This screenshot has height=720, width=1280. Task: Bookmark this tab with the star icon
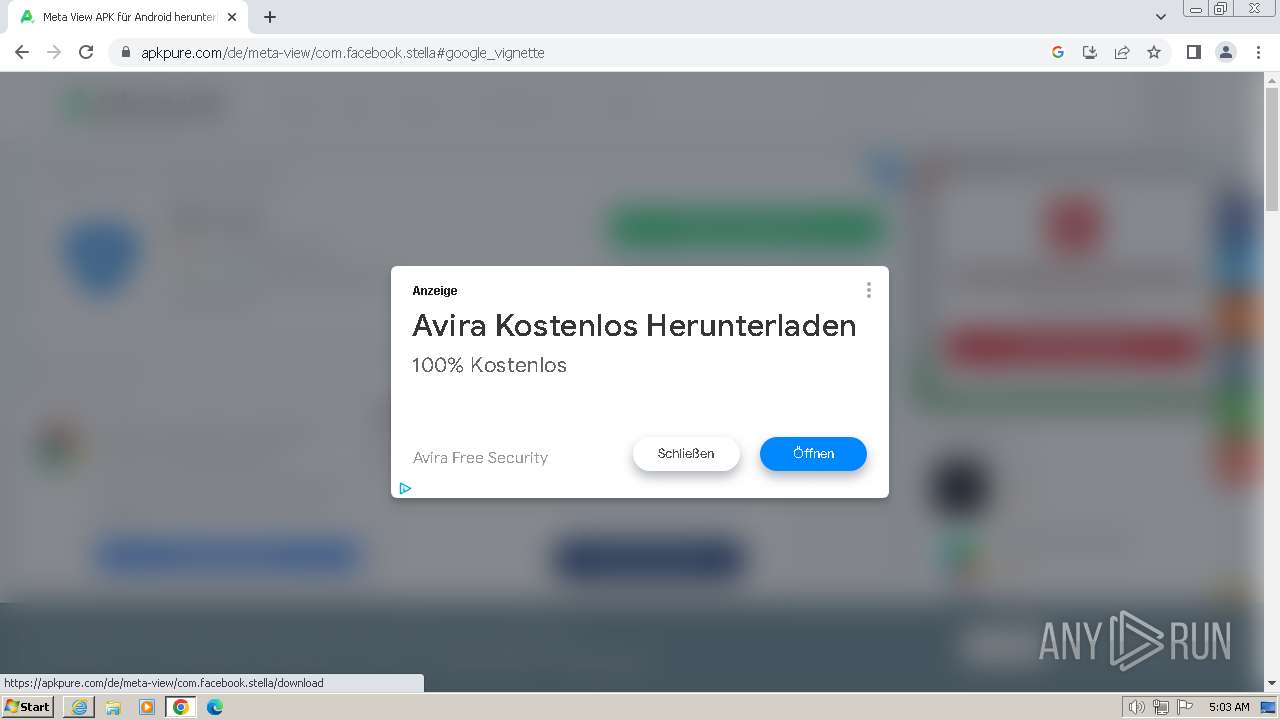tap(1154, 53)
